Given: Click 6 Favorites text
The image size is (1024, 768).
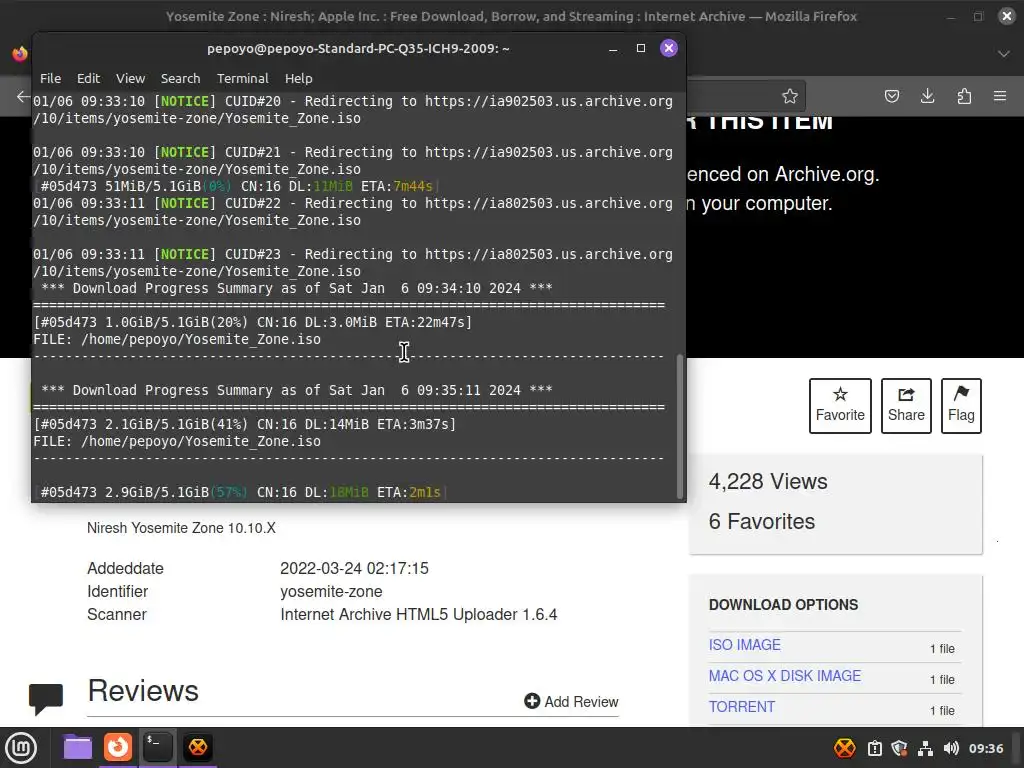Looking at the screenshot, I should coord(761,521).
